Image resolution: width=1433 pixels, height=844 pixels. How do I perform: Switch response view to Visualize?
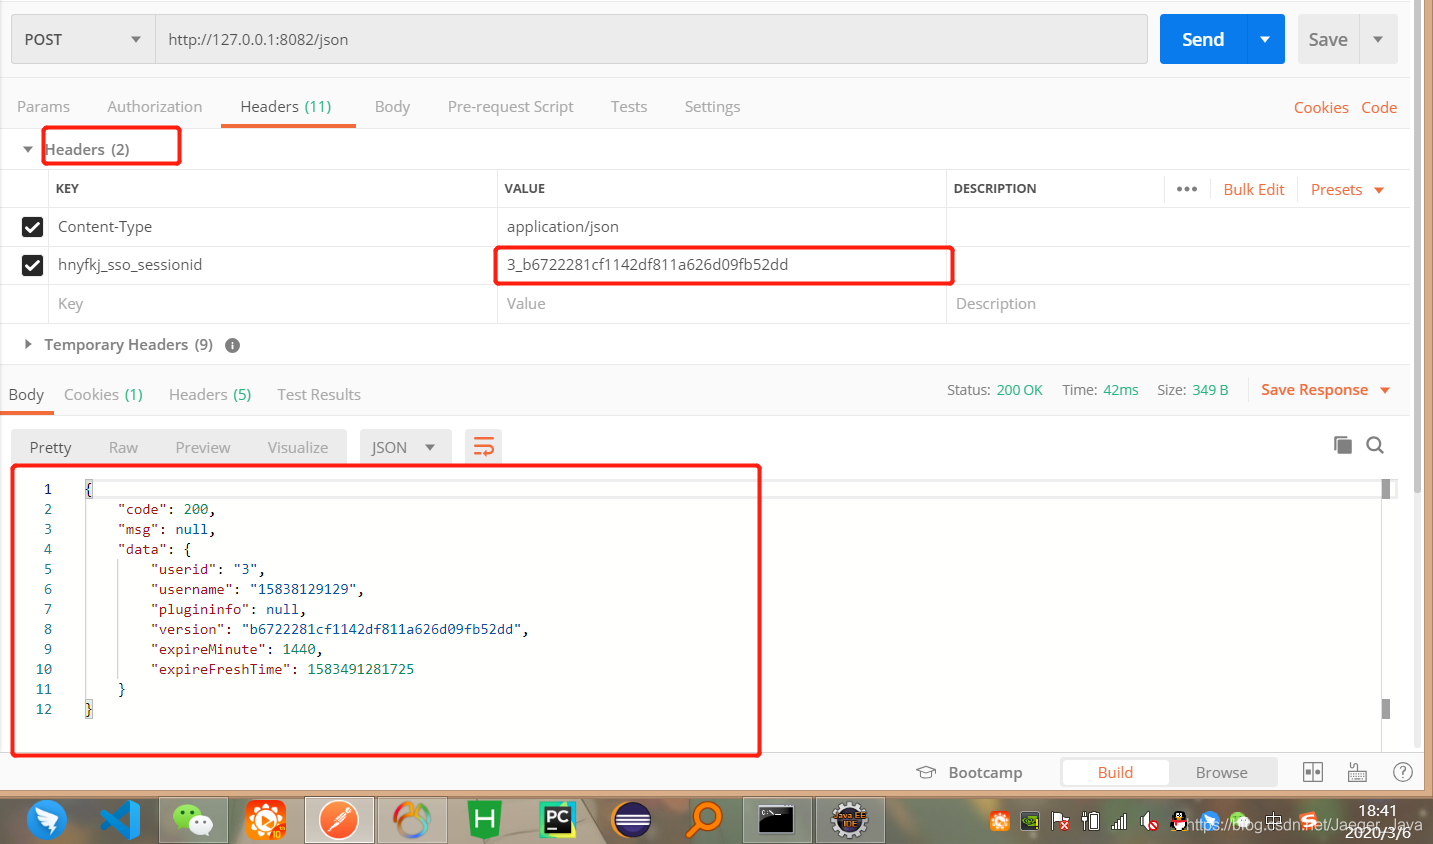point(298,447)
